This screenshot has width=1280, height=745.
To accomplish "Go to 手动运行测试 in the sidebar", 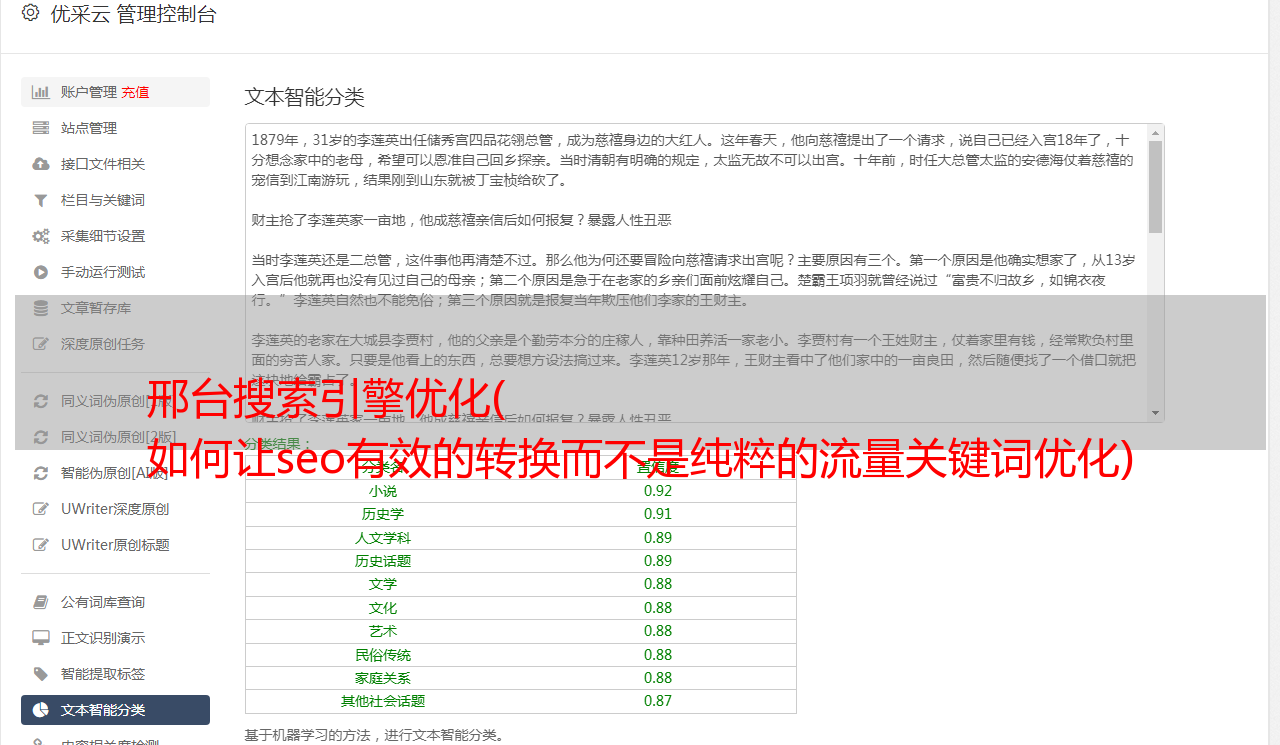I will [x=115, y=272].
